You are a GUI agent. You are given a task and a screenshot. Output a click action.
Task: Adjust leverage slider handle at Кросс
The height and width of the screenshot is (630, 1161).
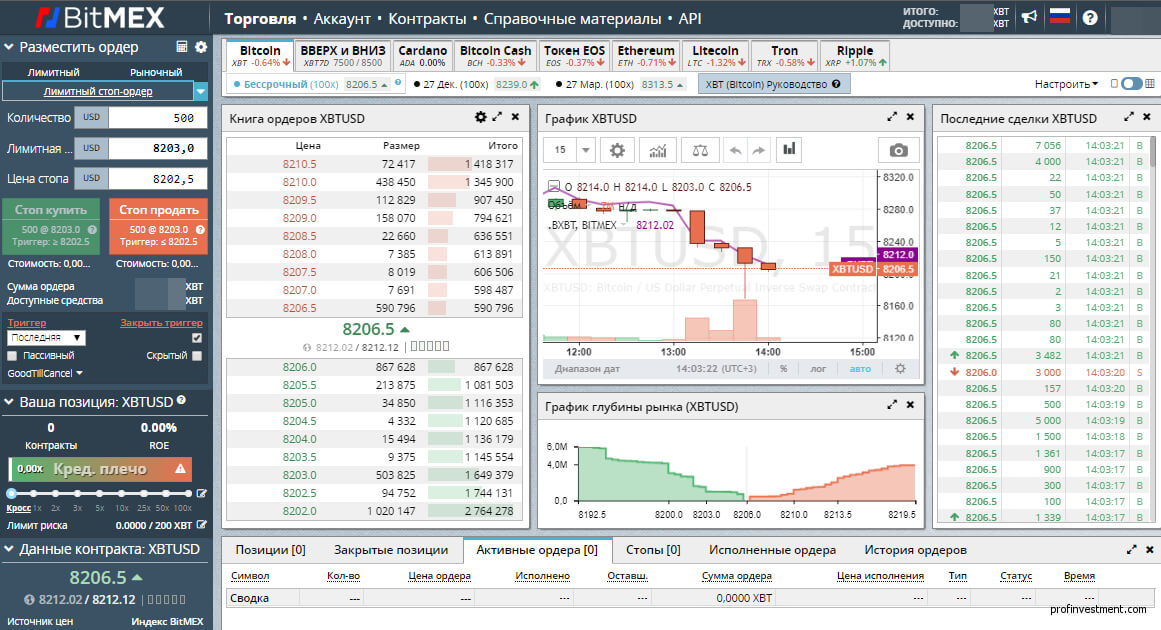point(11,493)
